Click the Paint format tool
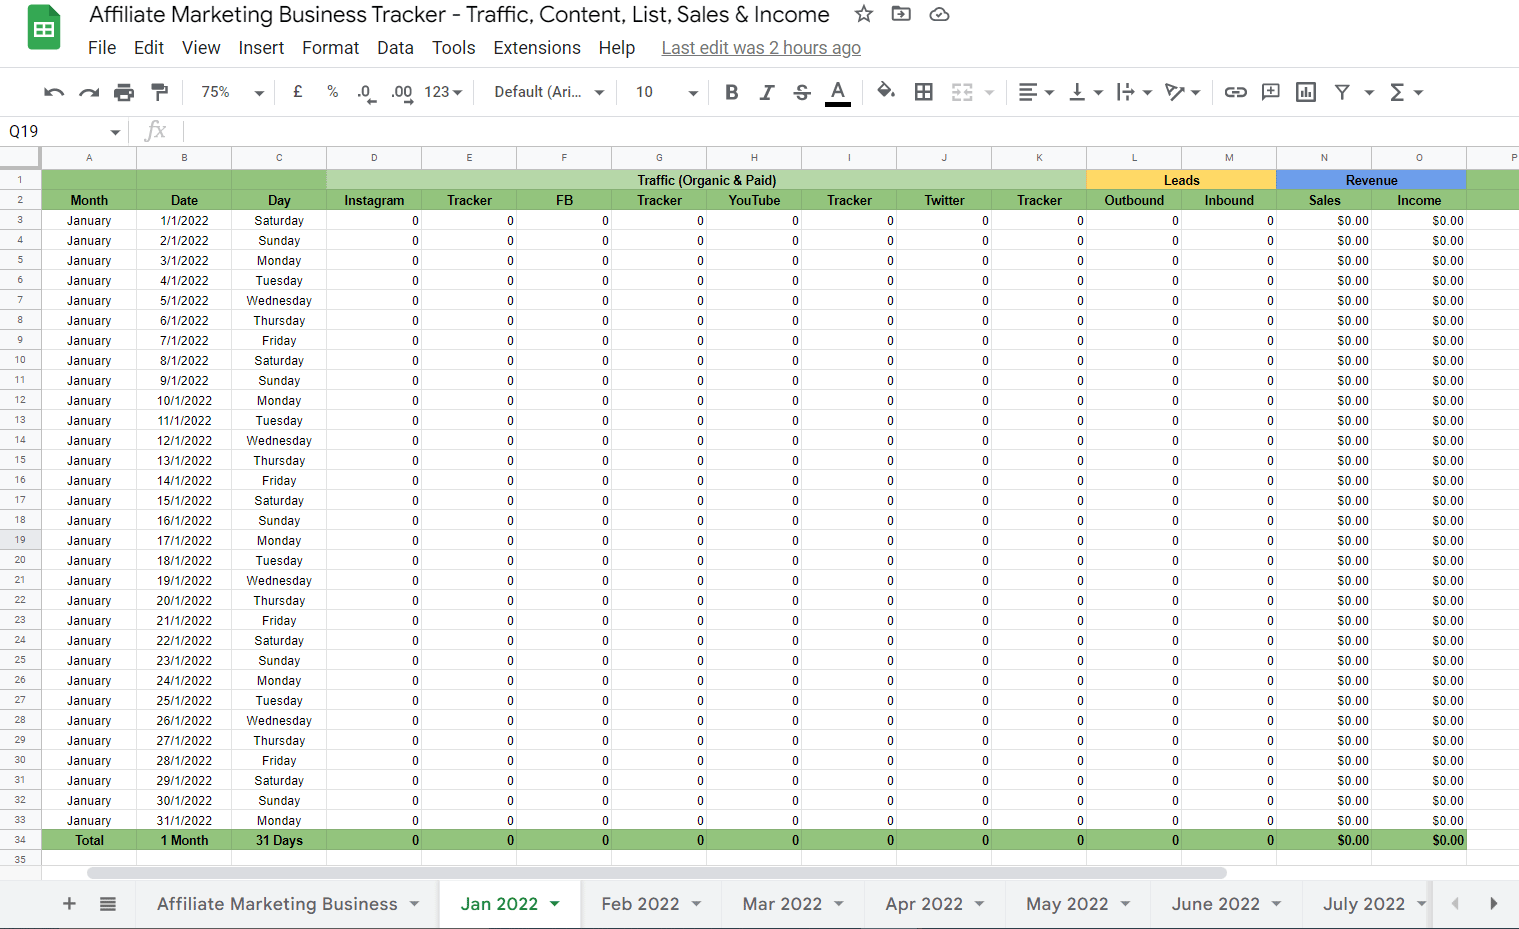Viewport: 1519px width, 929px height. (159, 91)
